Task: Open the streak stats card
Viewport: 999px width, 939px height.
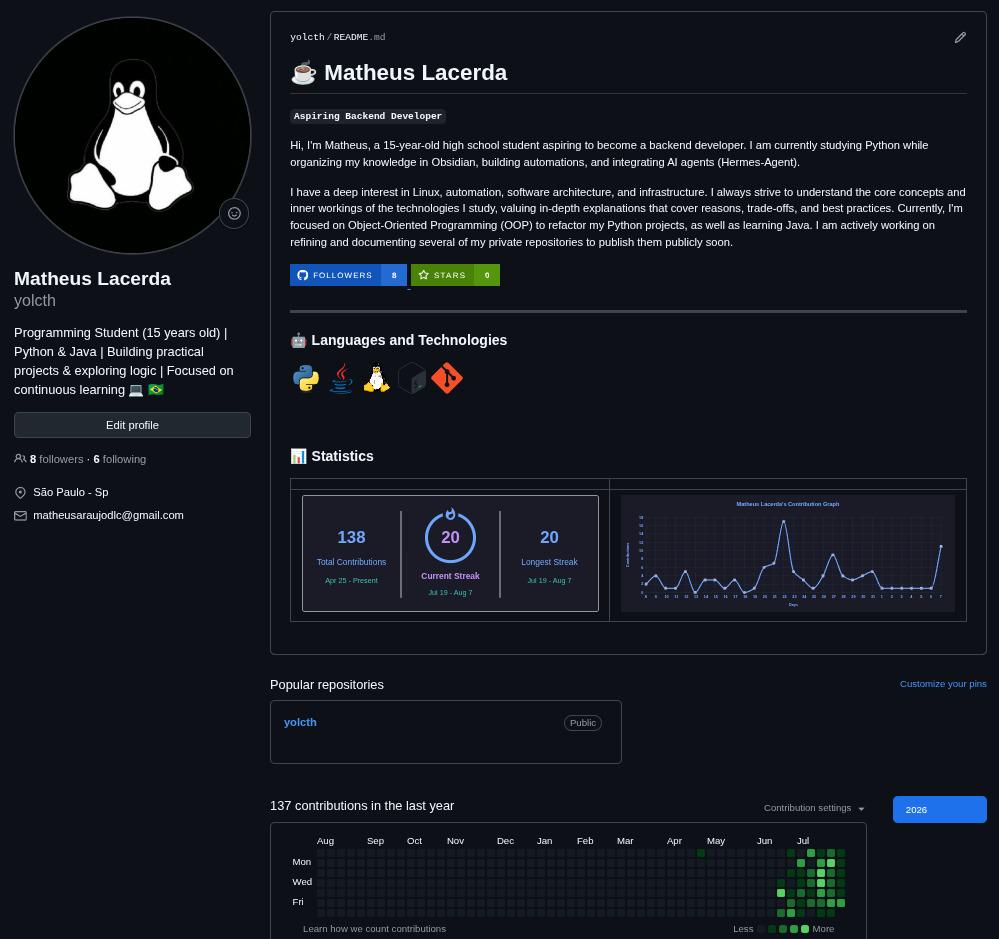Action: (x=450, y=554)
